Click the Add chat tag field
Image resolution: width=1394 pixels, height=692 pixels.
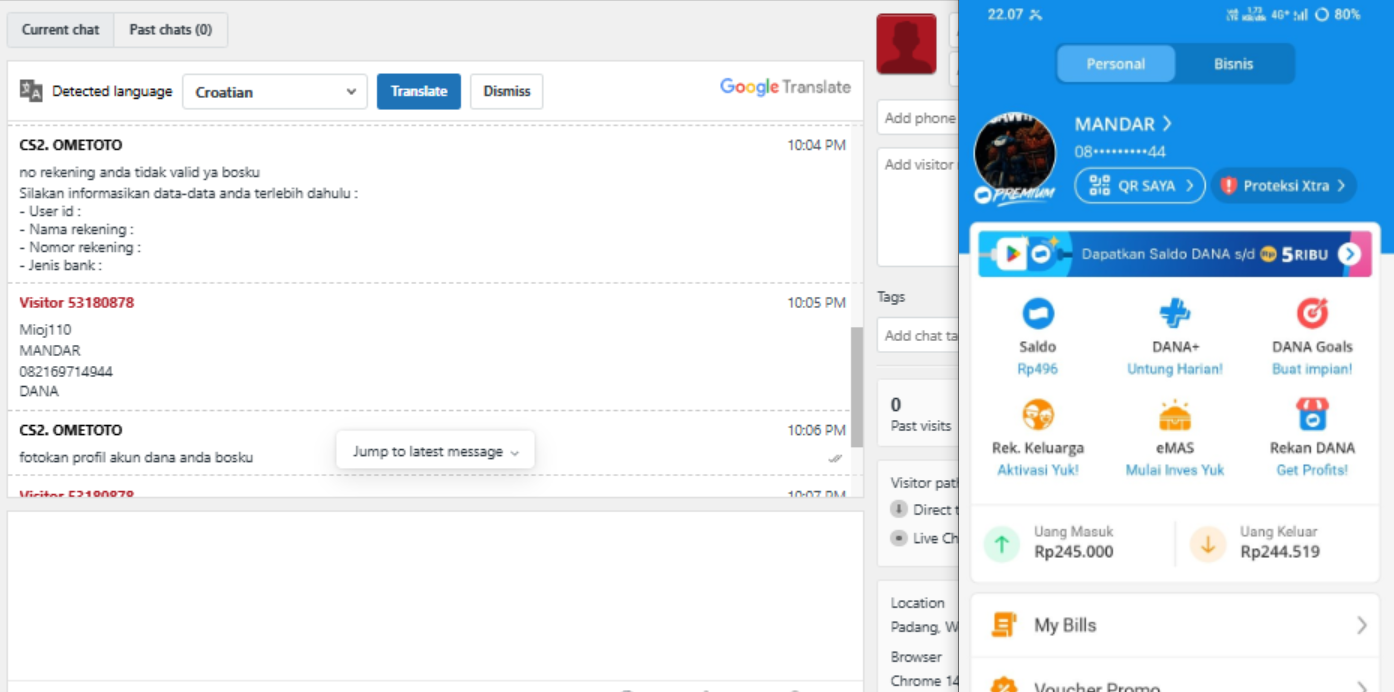click(918, 336)
